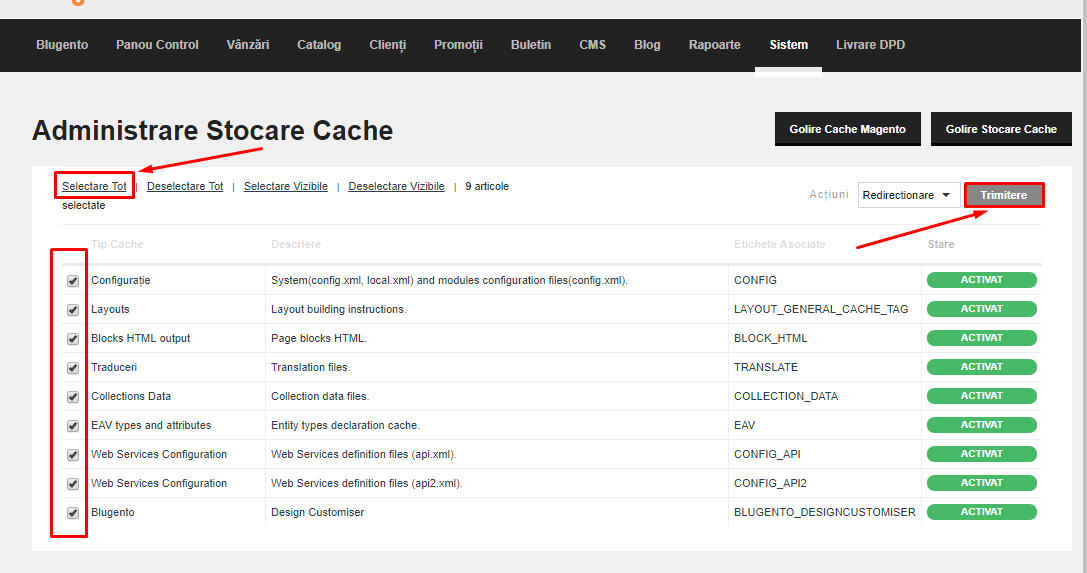Viewport: 1087px width, 573px height.
Task: Click the LAYOUT_GENERAL_CACHE_TAG tag cell
Action: [x=821, y=310]
